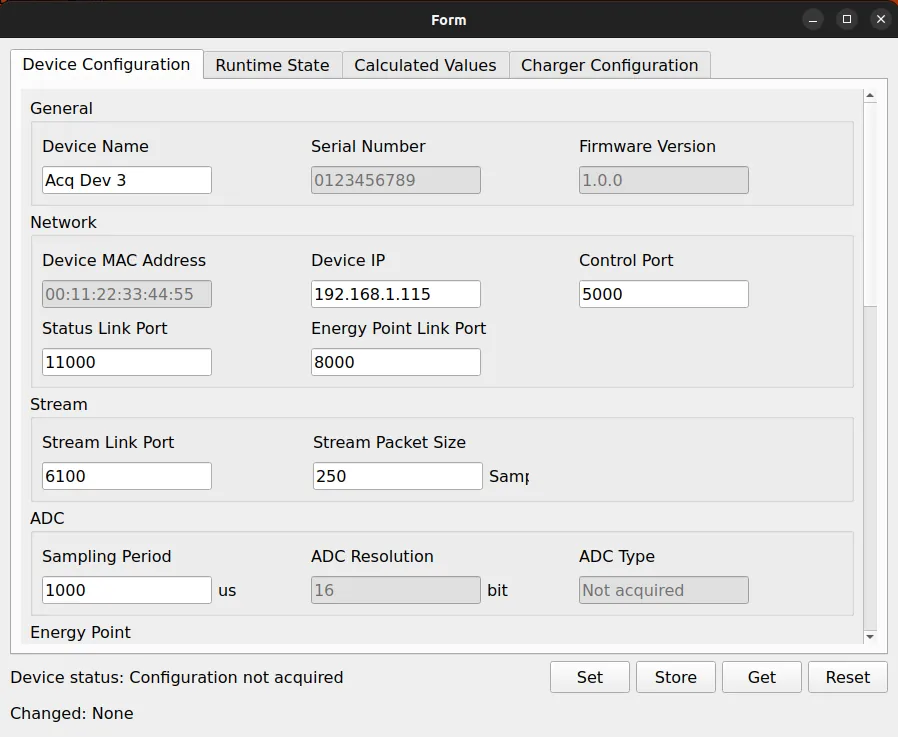The width and height of the screenshot is (898, 737).
Task: Click the 'Status Link Port' label
Action: [105, 328]
